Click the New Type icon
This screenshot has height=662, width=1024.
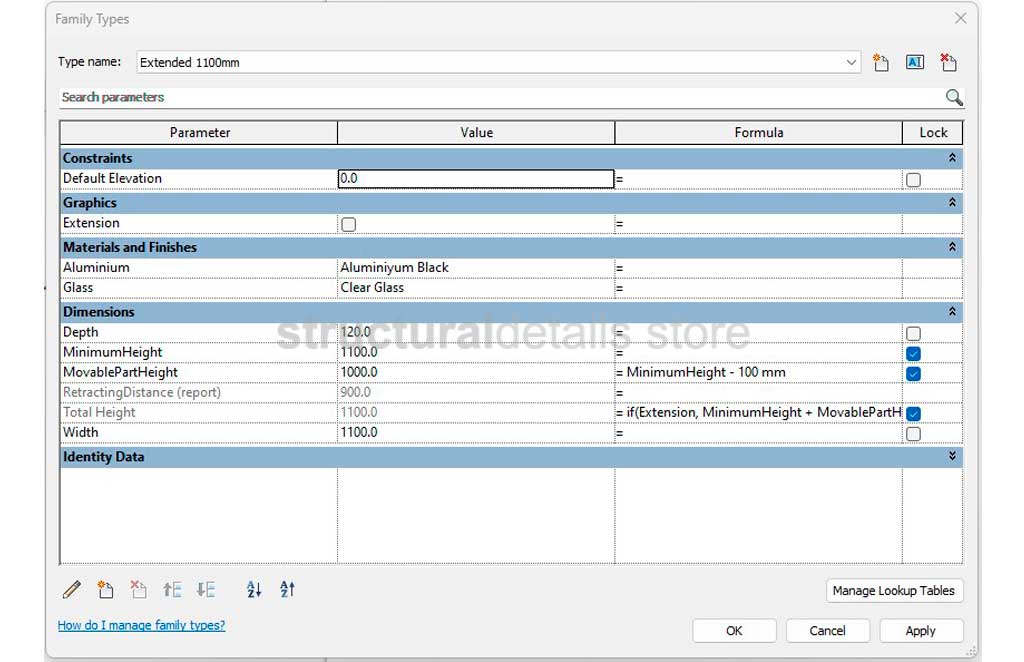click(880, 62)
